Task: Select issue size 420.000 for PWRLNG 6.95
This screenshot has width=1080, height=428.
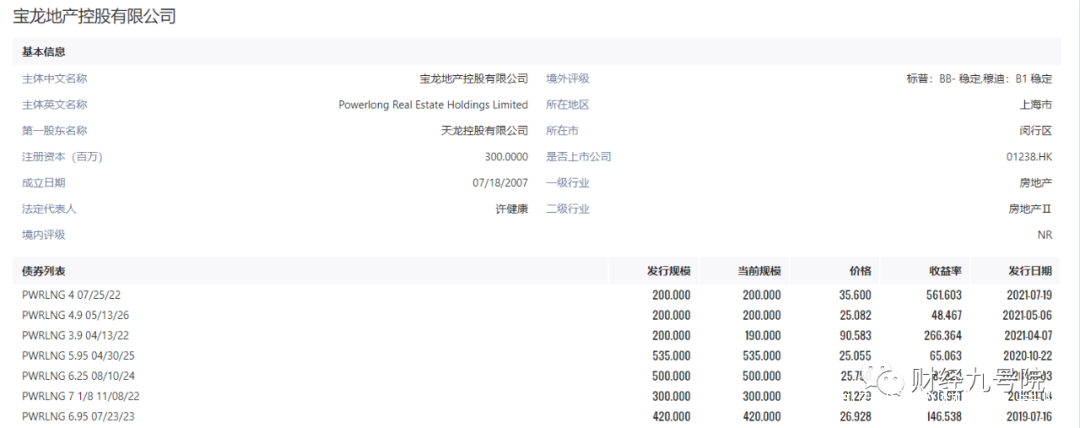Action: click(x=671, y=417)
